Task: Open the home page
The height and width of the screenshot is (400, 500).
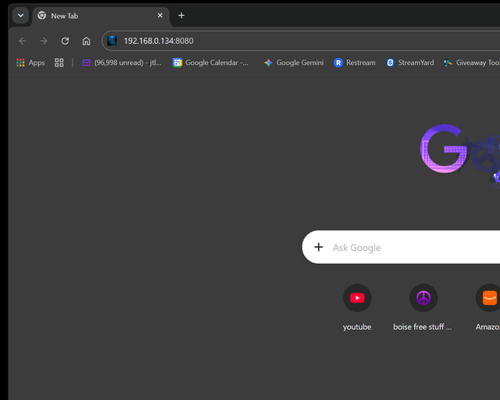Action: [x=86, y=41]
